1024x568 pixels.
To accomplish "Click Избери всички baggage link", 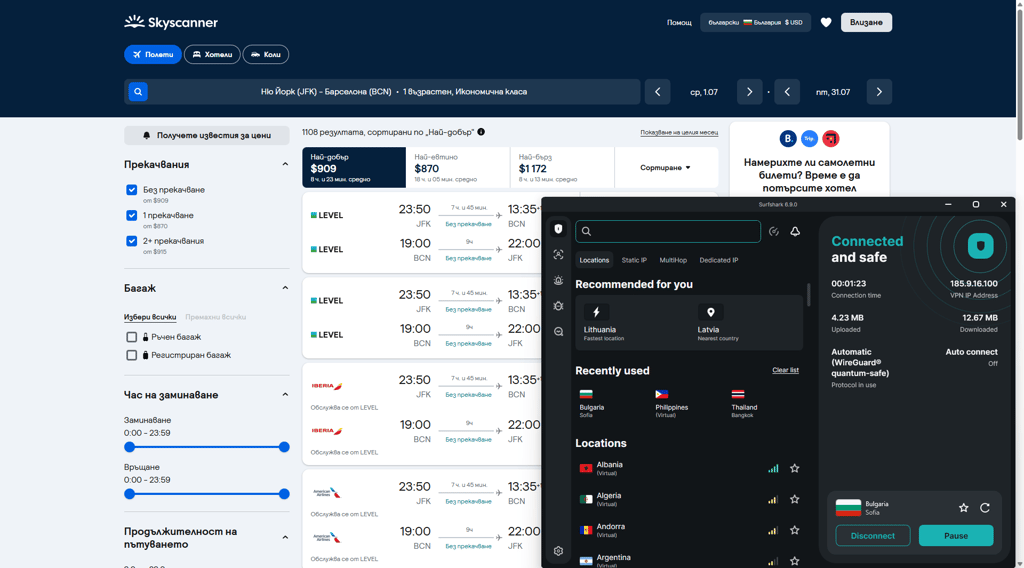I will click(x=150, y=317).
